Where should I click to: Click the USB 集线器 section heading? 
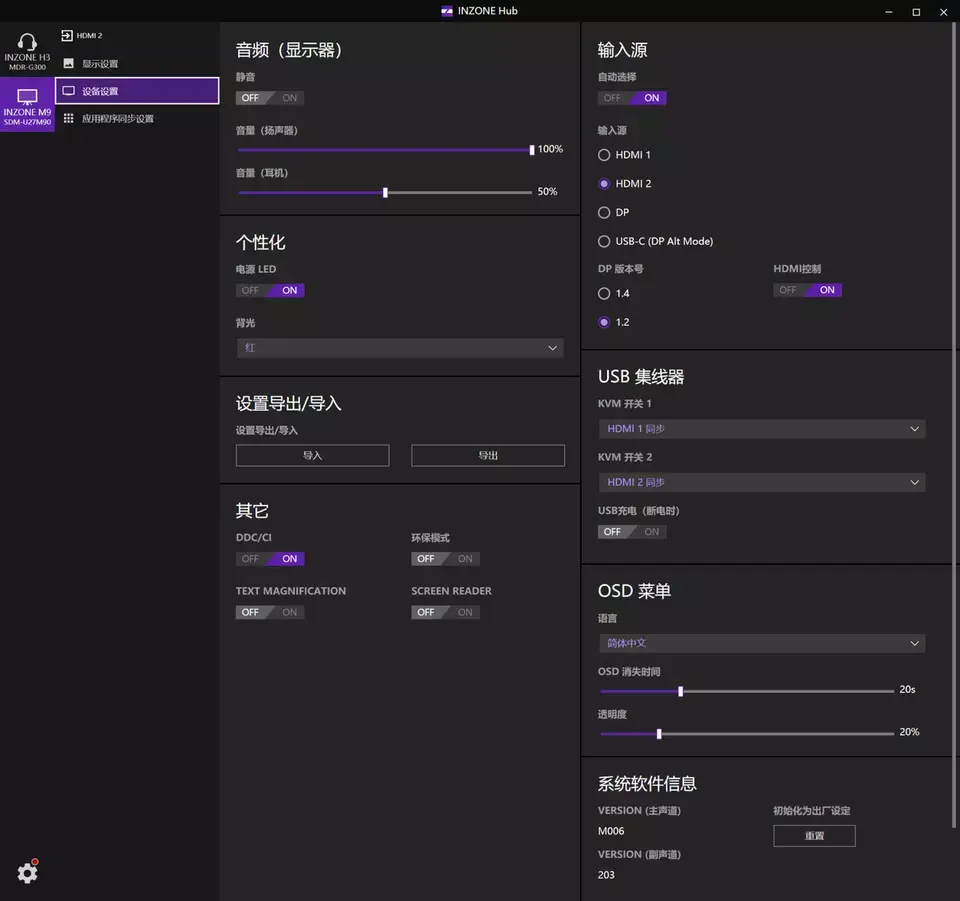(641, 376)
